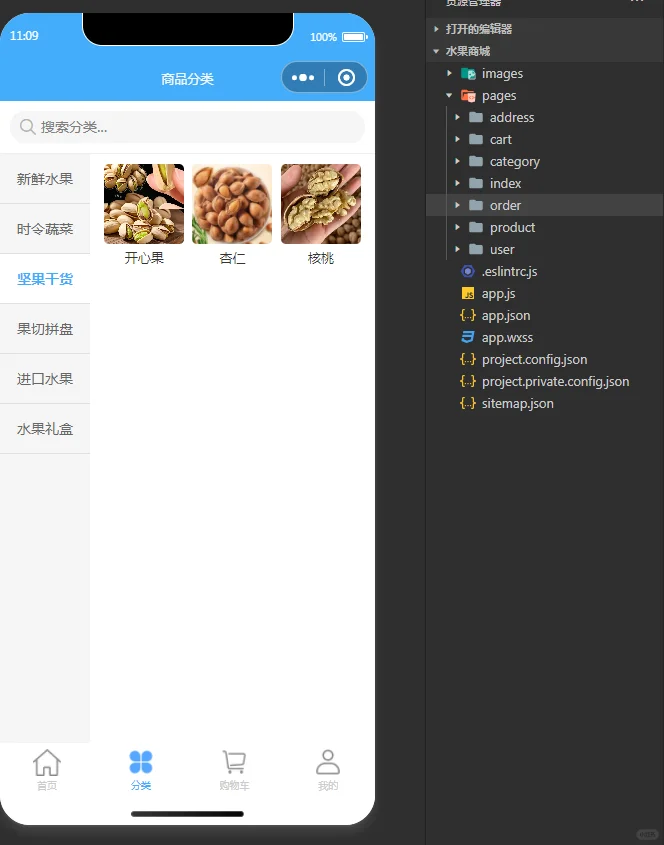Click the project.private.config.json braces icon
The width and height of the screenshot is (664, 845).
pos(468,381)
